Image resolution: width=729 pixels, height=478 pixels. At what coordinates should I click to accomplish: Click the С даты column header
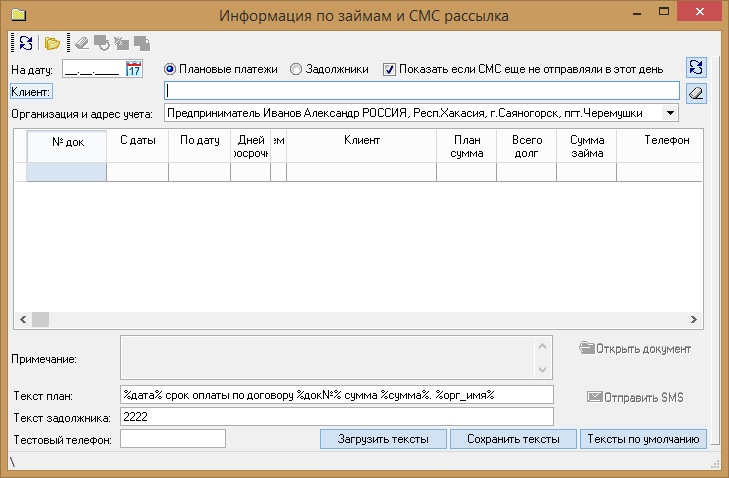click(138, 146)
